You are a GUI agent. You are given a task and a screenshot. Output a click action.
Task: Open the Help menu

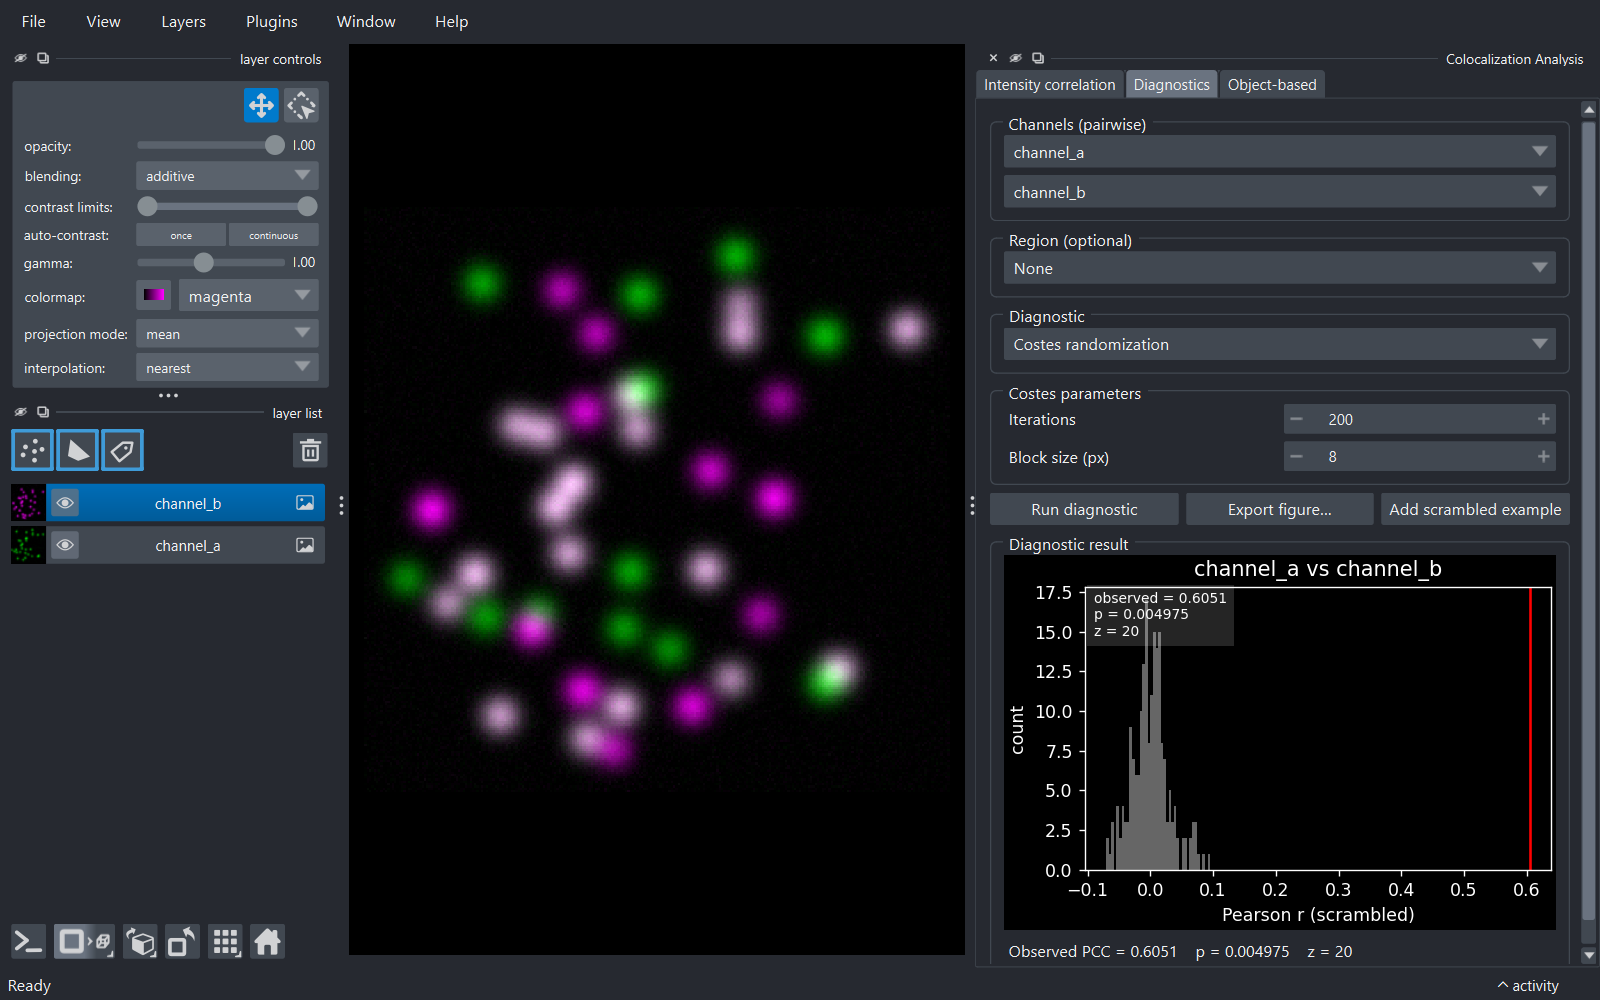click(451, 21)
